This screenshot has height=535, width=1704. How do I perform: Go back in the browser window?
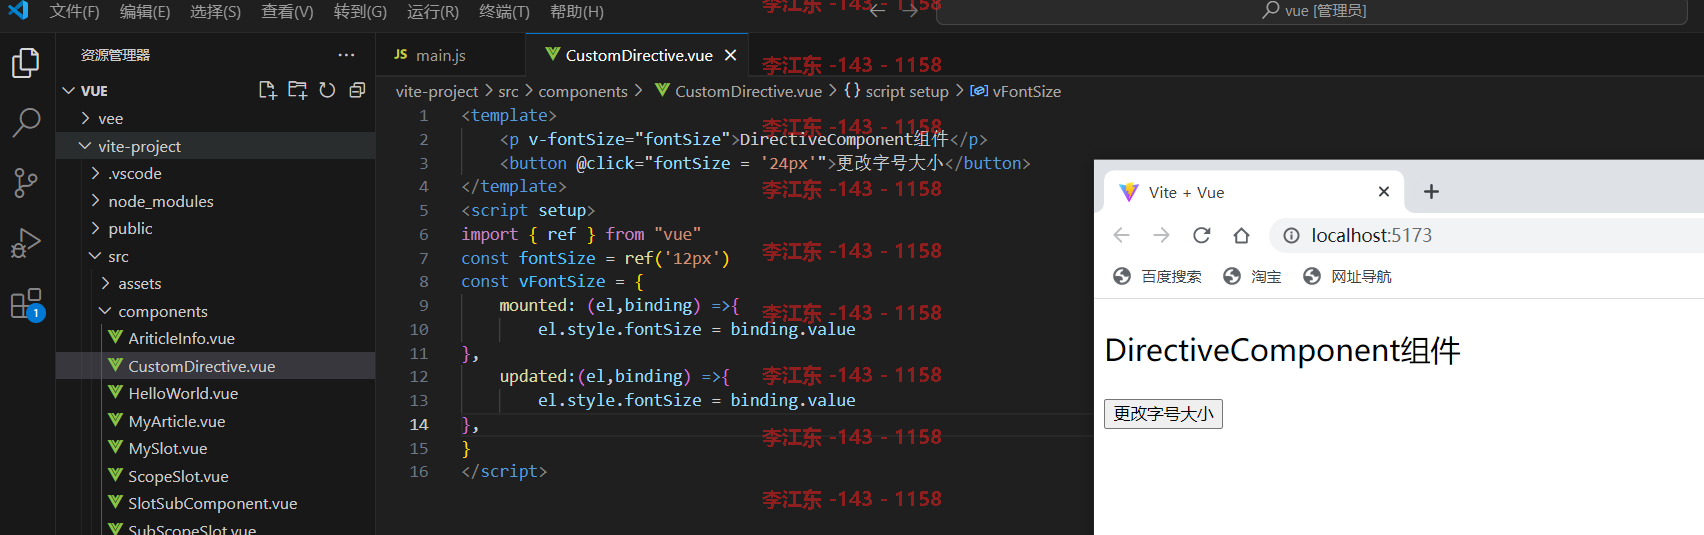pyautogui.click(x=1121, y=235)
